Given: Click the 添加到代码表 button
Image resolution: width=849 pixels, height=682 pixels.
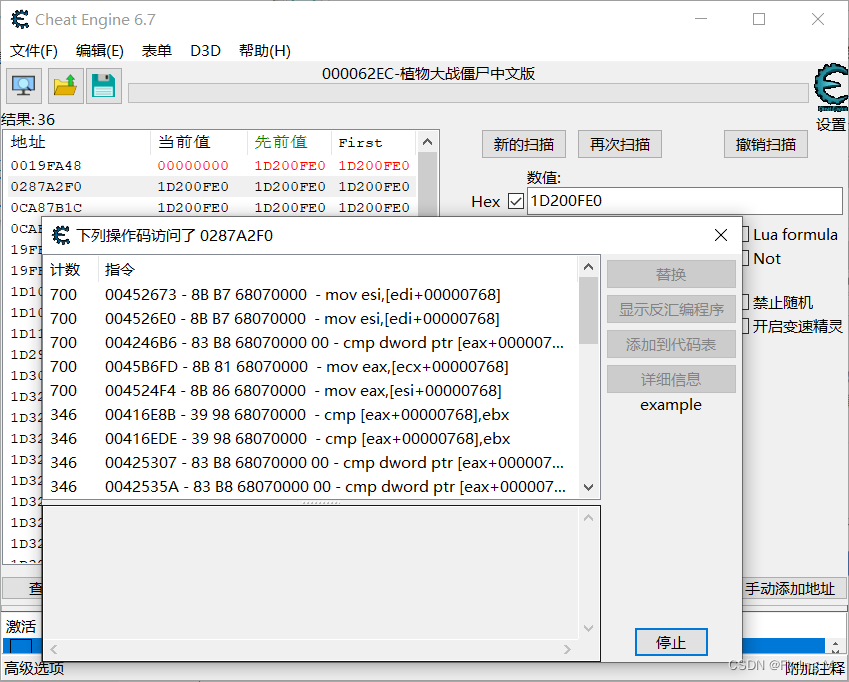Looking at the screenshot, I should click(671, 344).
